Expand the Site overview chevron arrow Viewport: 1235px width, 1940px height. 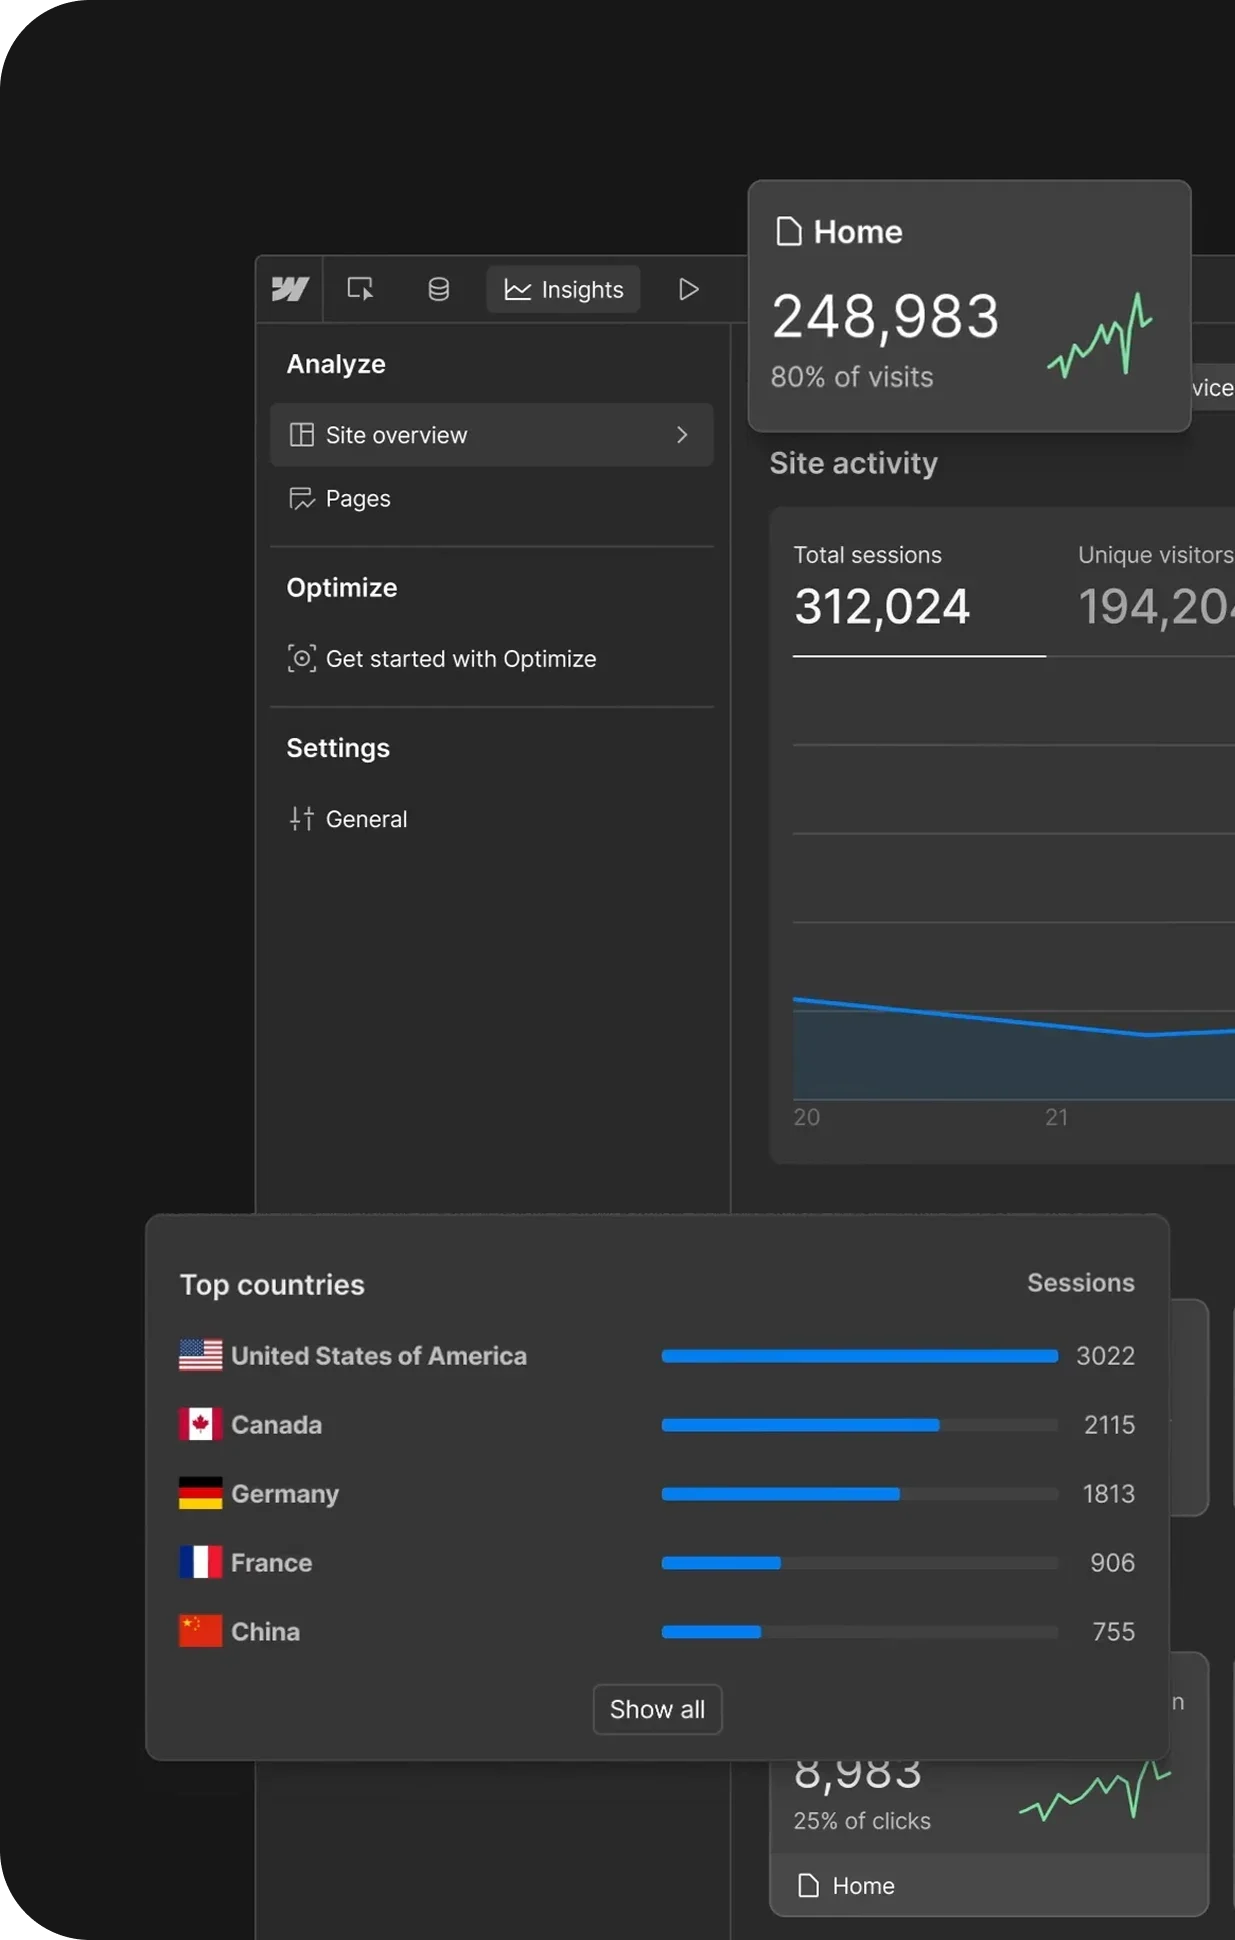(x=682, y=435)
